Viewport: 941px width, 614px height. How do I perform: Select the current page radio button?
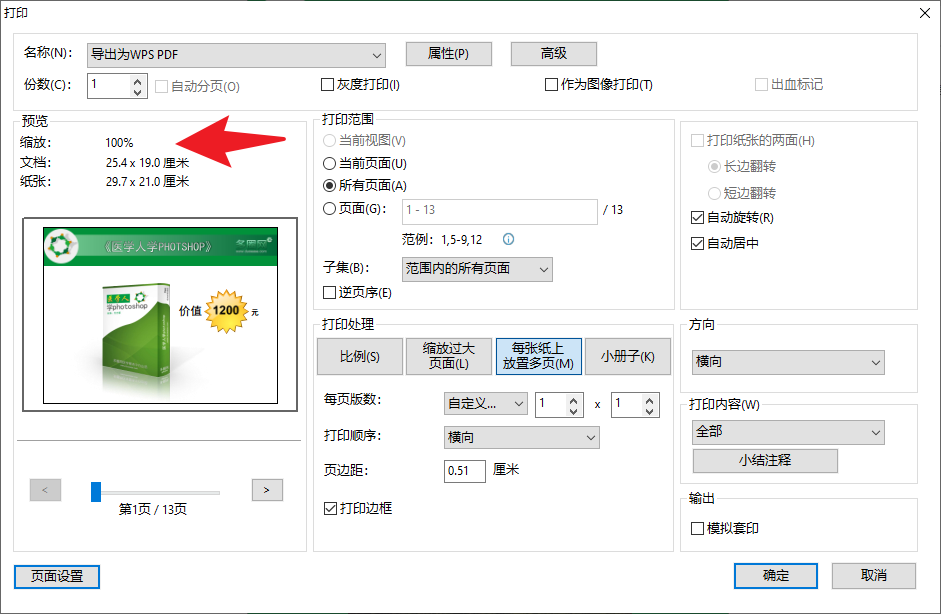(330, 163)
